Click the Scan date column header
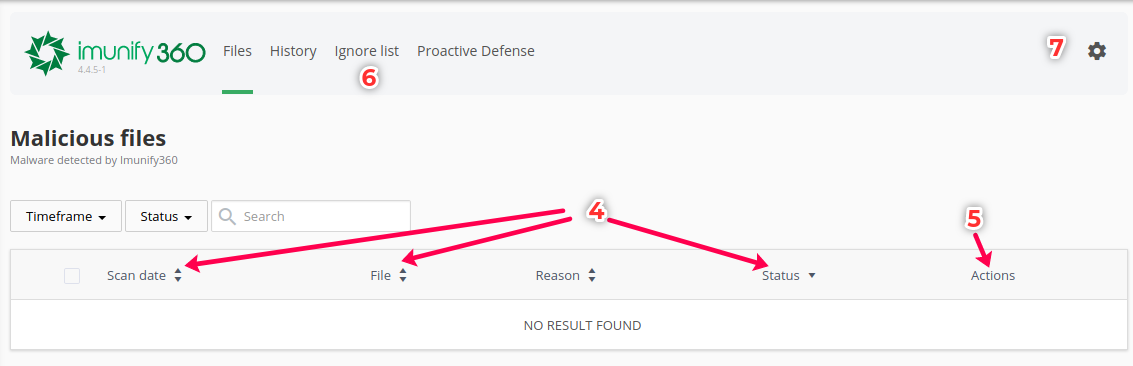1133x366 pixels. coord(136,276)
